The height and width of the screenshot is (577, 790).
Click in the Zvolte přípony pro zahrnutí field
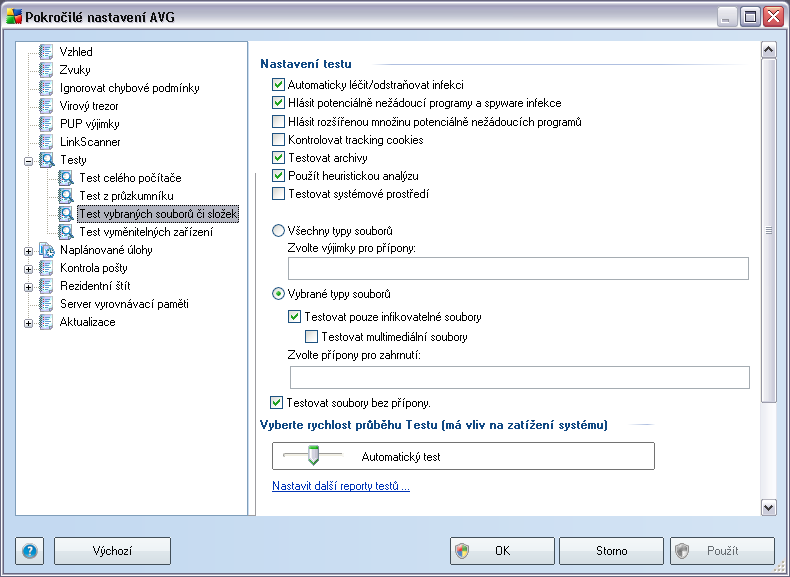[x=519, y=377]
